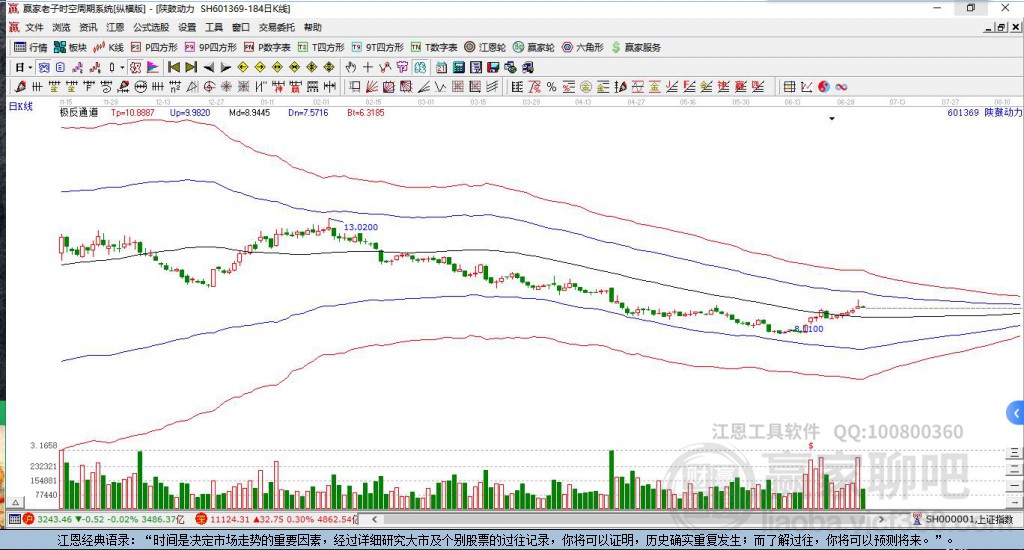Open the 公式选股 menu
The width and height of the screenshot is (1024, 550).
(x=151, y=27)
